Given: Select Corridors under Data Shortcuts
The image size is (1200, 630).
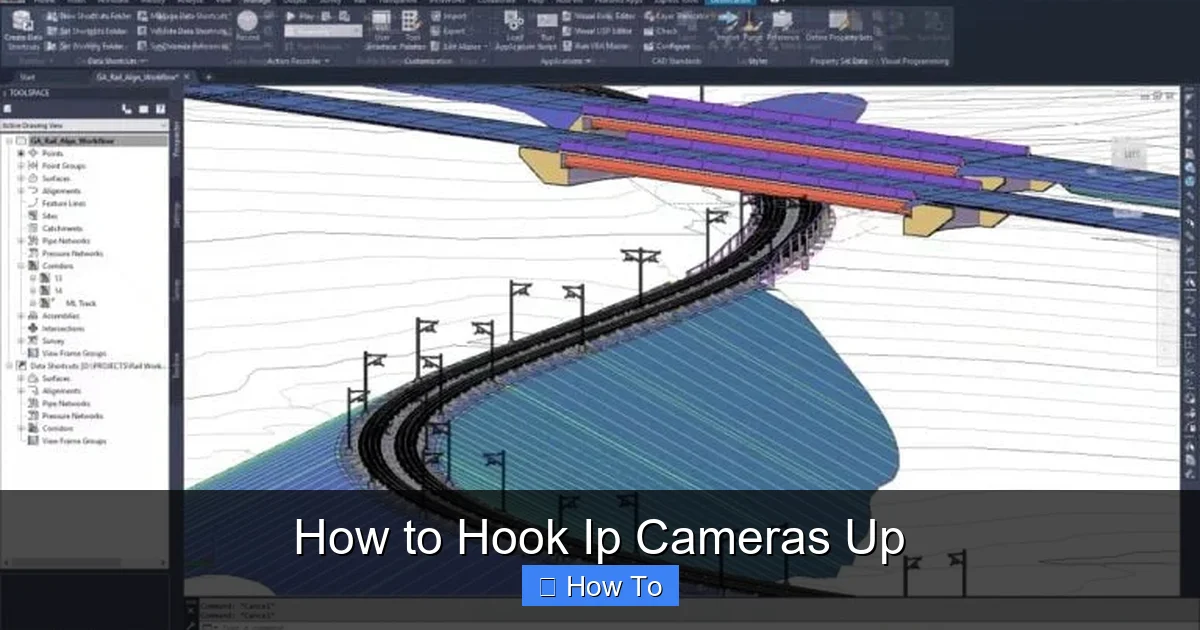Looking at the screenshot, I should (57, 428).
